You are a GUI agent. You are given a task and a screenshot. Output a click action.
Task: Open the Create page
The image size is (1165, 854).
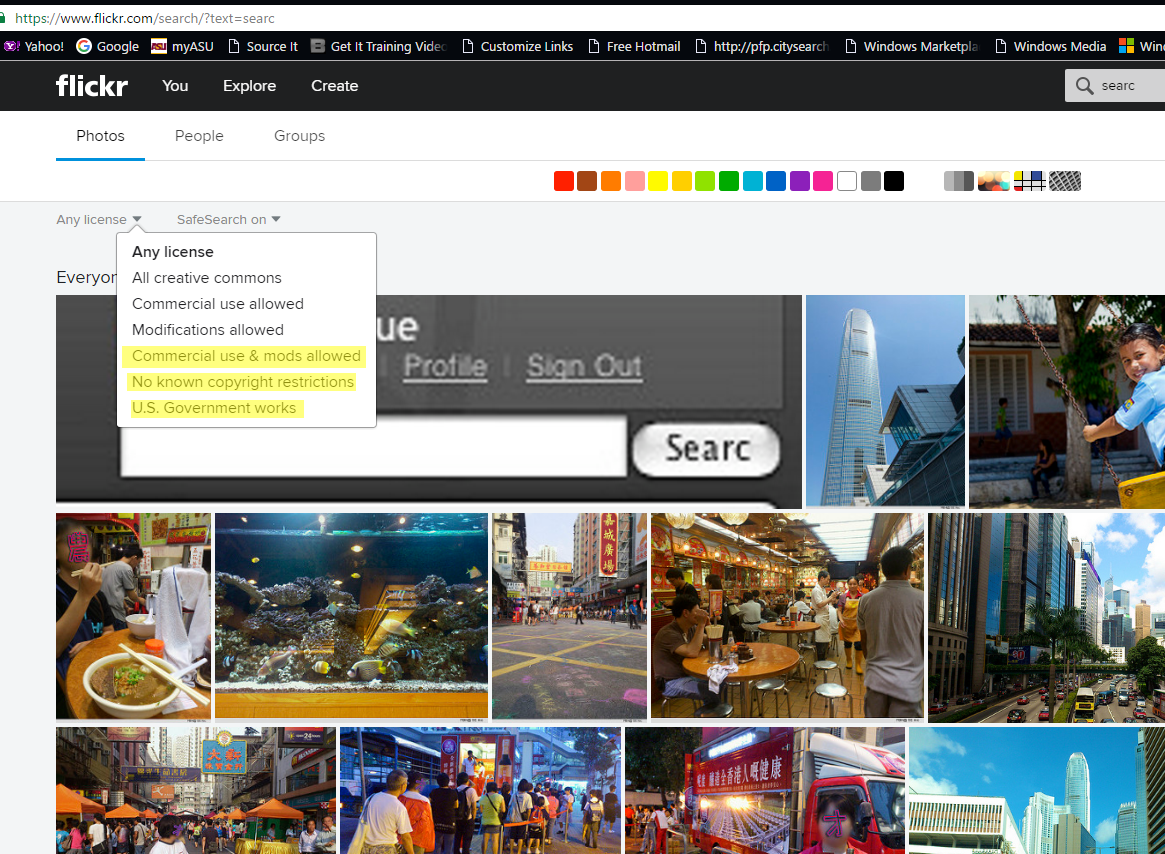(334, 86)
